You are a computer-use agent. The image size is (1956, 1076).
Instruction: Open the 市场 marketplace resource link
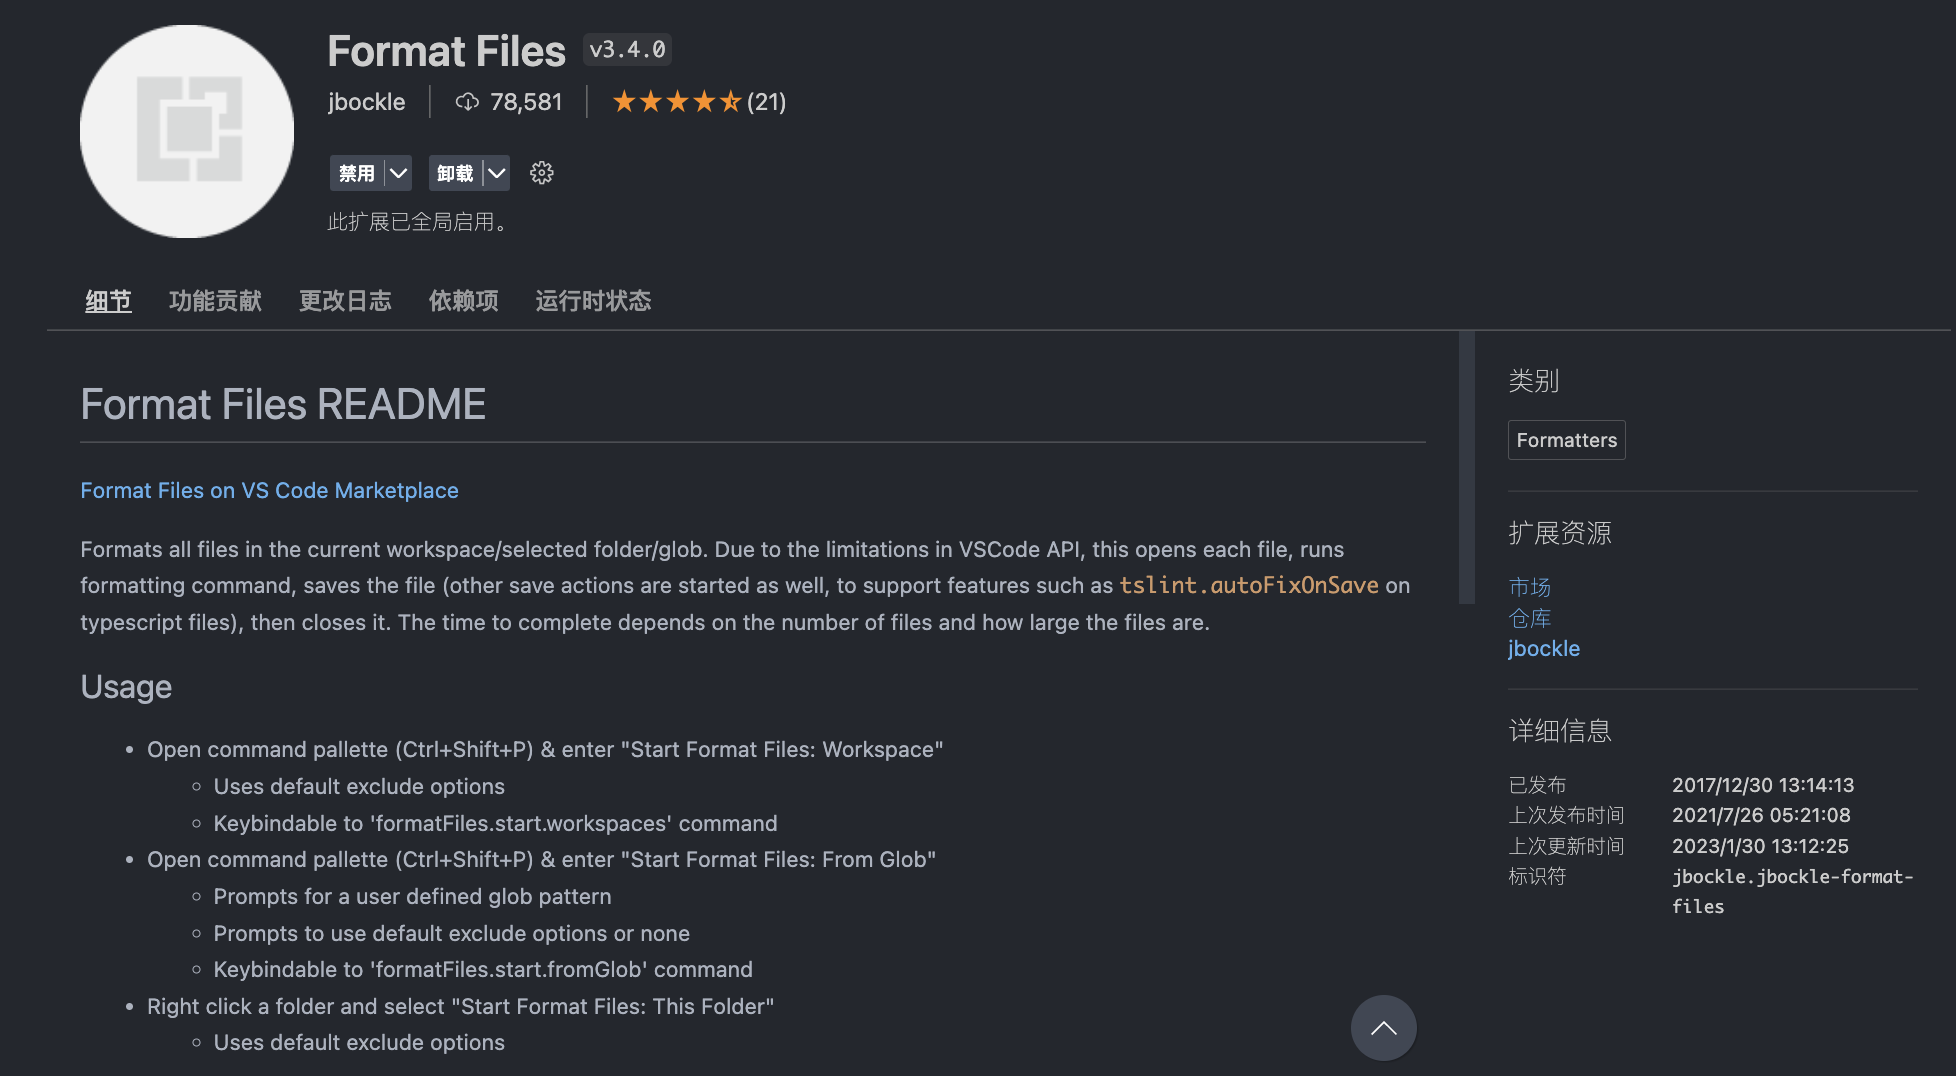(x=1529, y=587)
